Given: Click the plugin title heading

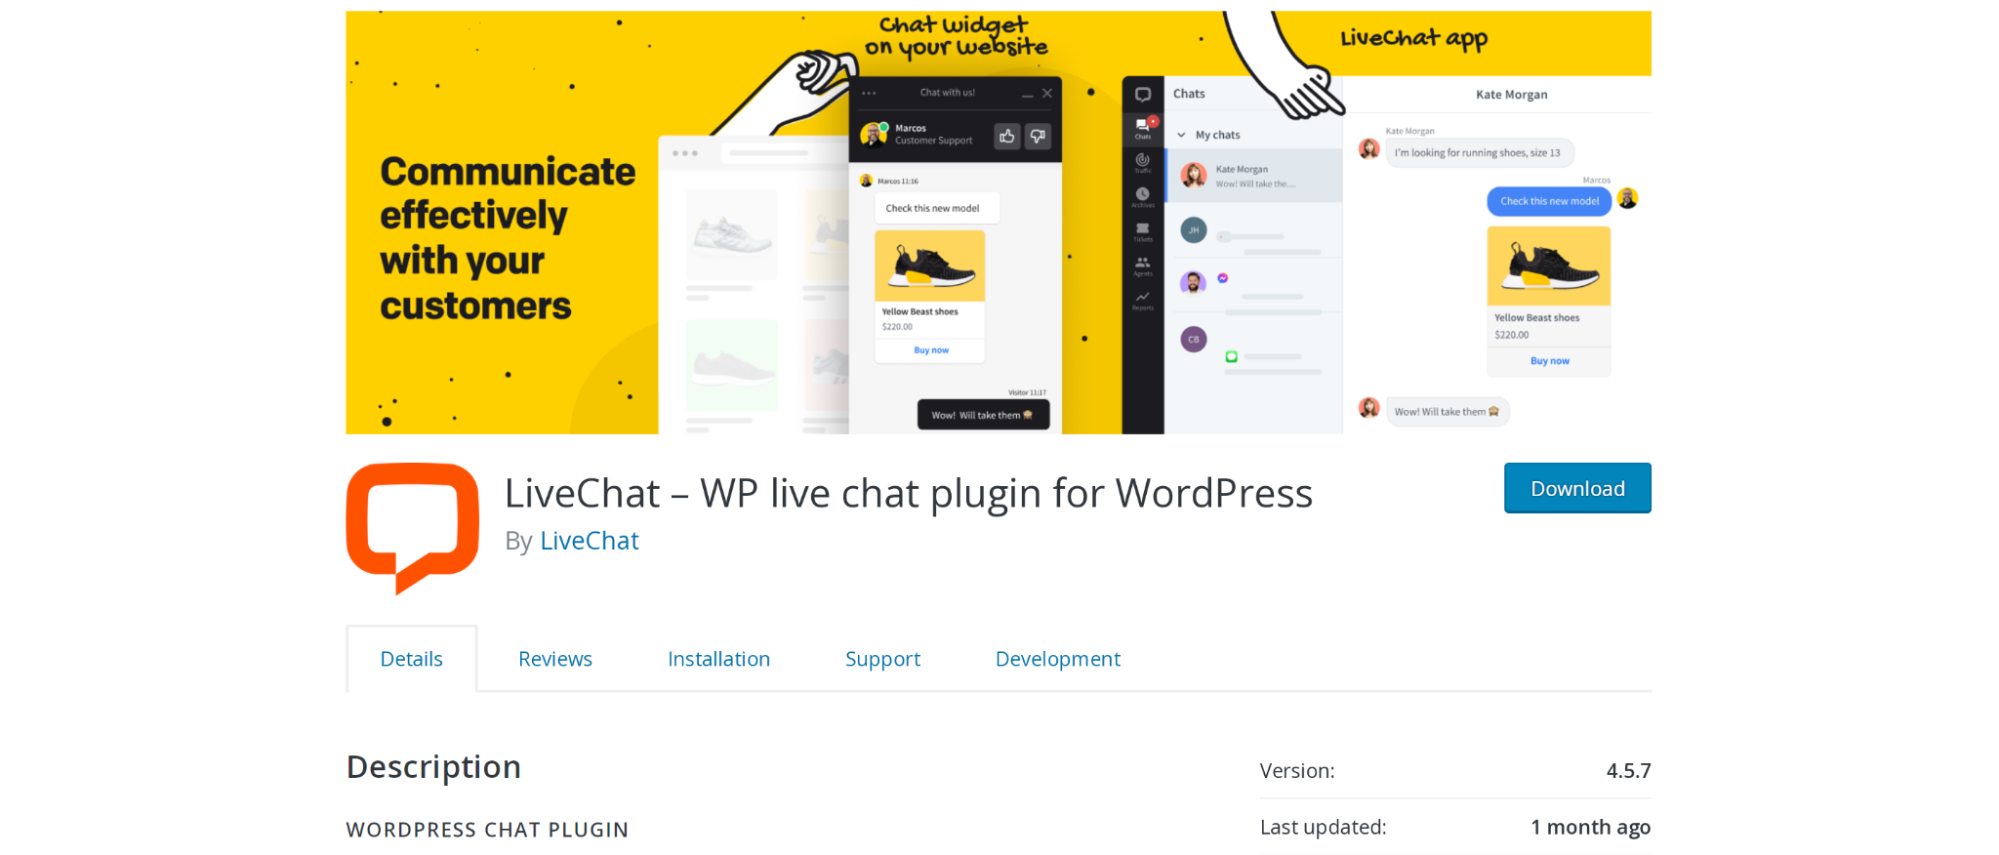Looking at the screenshot, I should (908, 493).
